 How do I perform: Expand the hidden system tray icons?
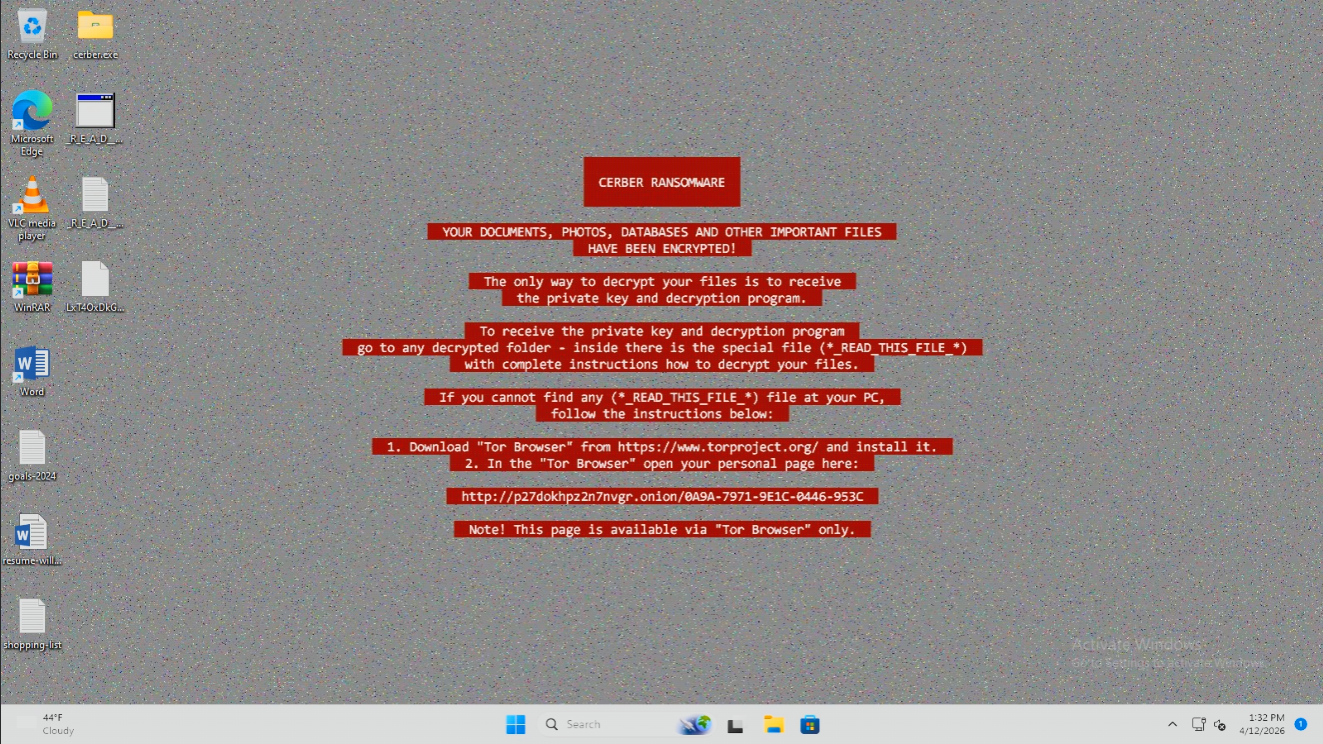[1172, 724]
